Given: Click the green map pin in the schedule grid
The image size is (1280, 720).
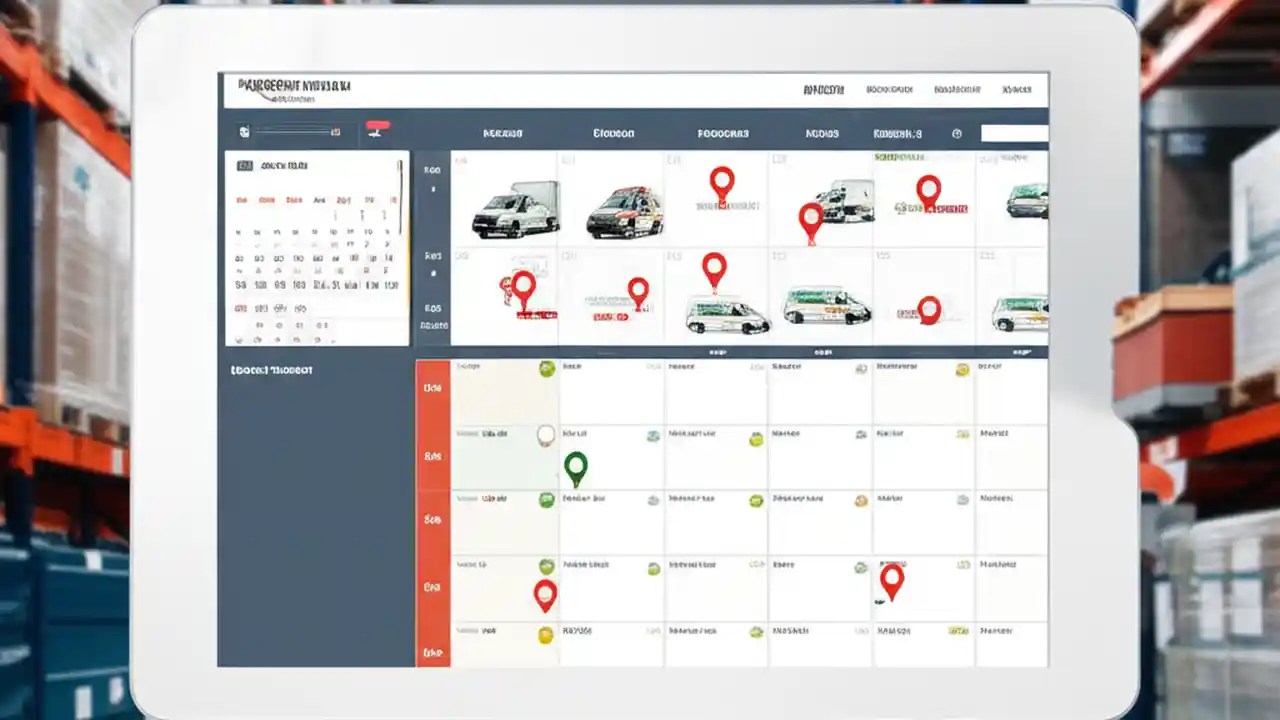Looking at the screenshot, I should [576, 468].
